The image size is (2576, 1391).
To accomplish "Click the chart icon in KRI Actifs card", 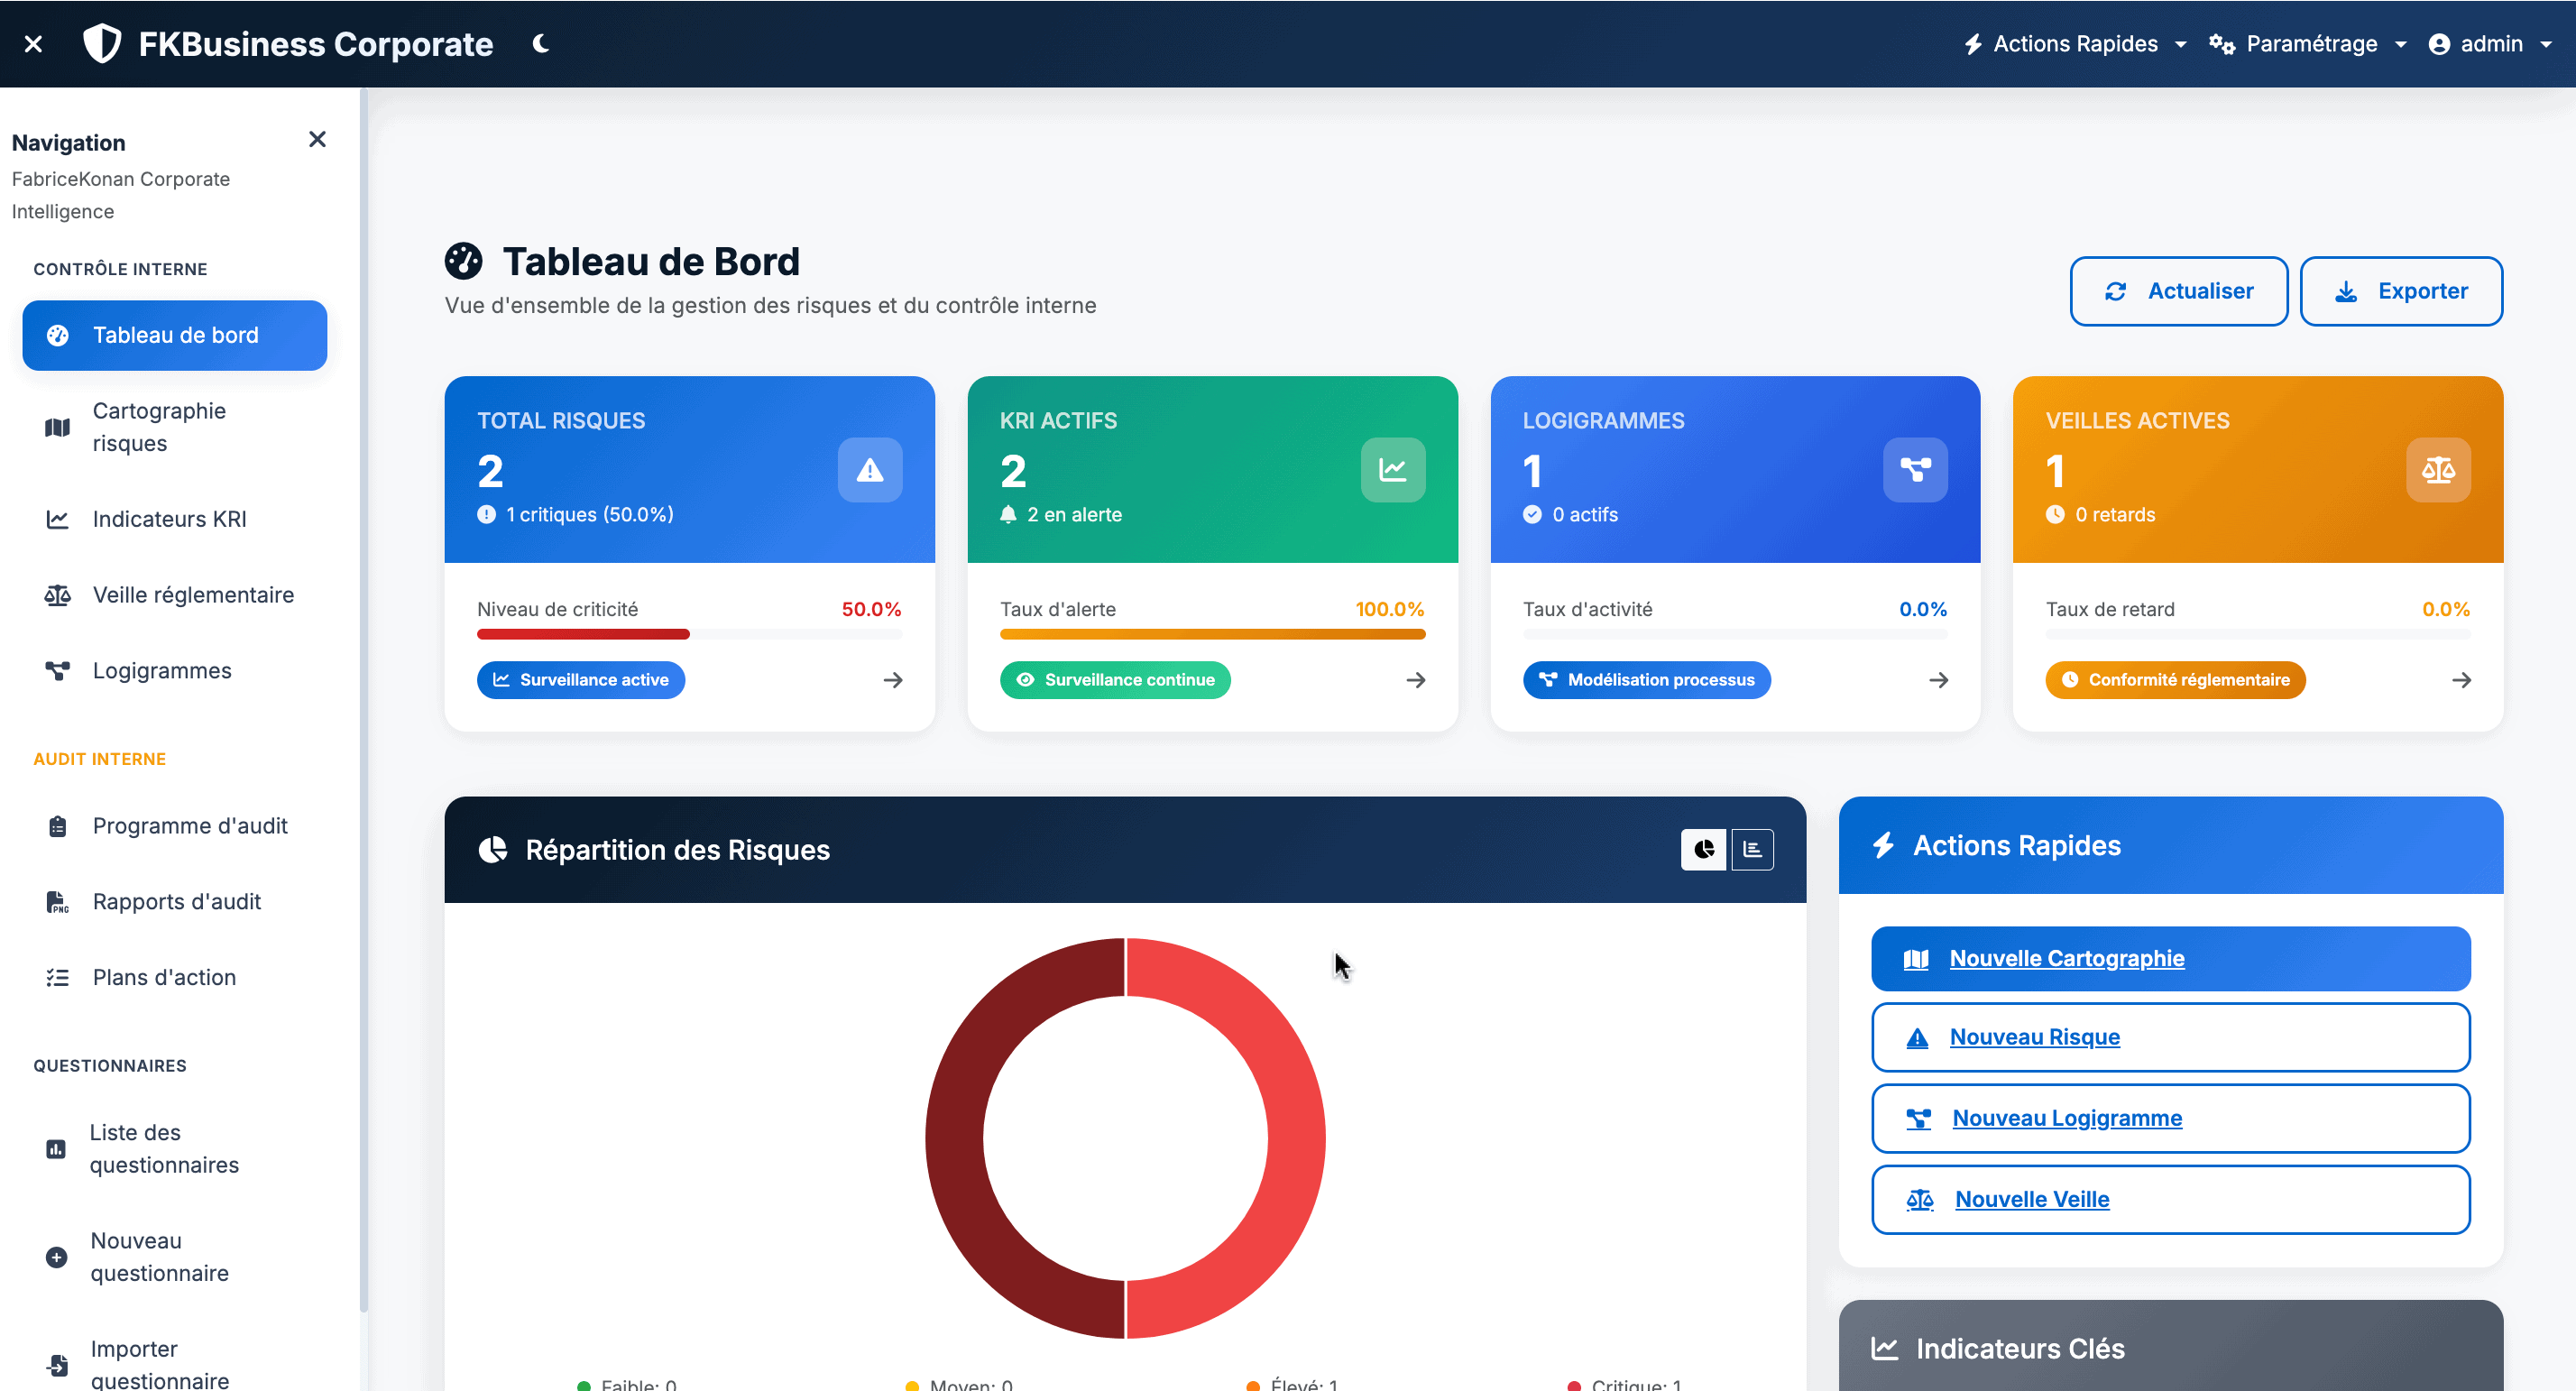I will [1392, 470].
